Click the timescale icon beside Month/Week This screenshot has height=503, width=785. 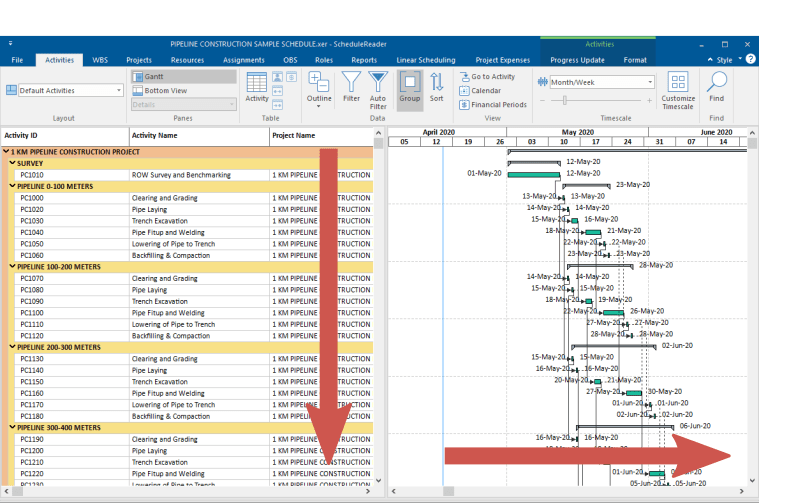[543, 82]
